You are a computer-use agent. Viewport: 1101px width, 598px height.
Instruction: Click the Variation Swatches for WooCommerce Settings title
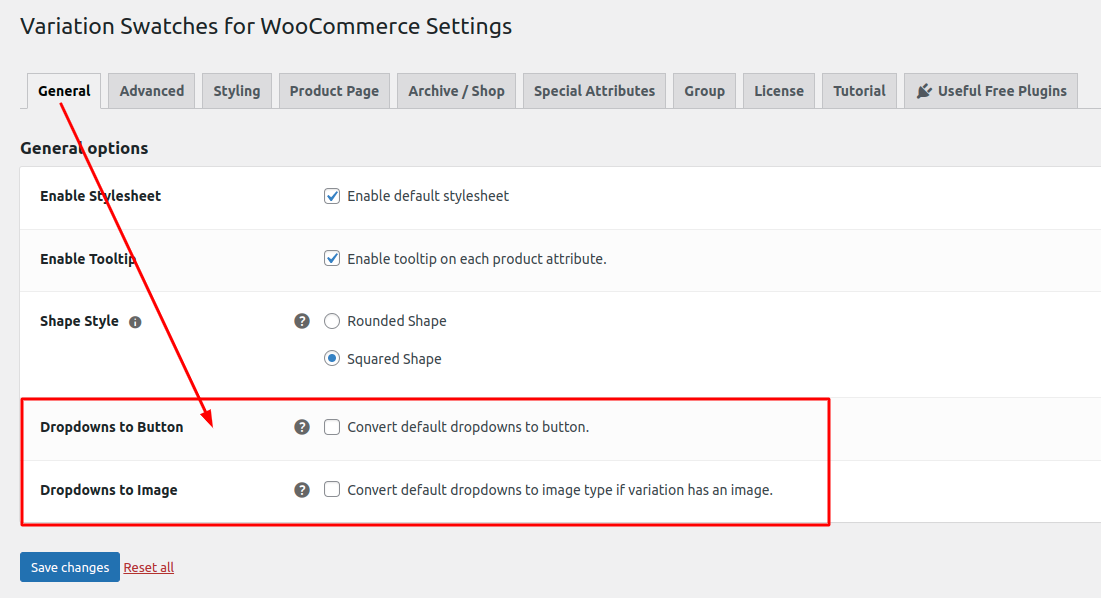[266, 27]
